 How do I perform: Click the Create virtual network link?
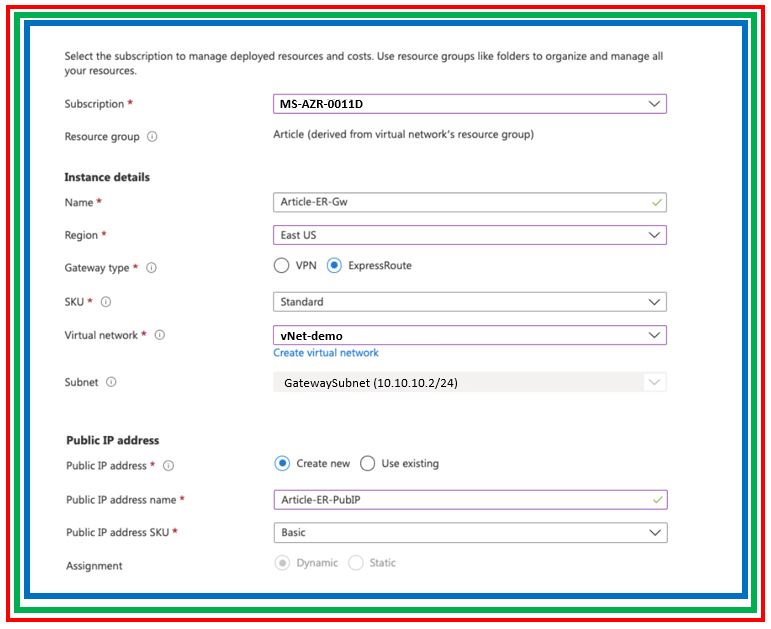pyautogui.click(x=326, y=353)
